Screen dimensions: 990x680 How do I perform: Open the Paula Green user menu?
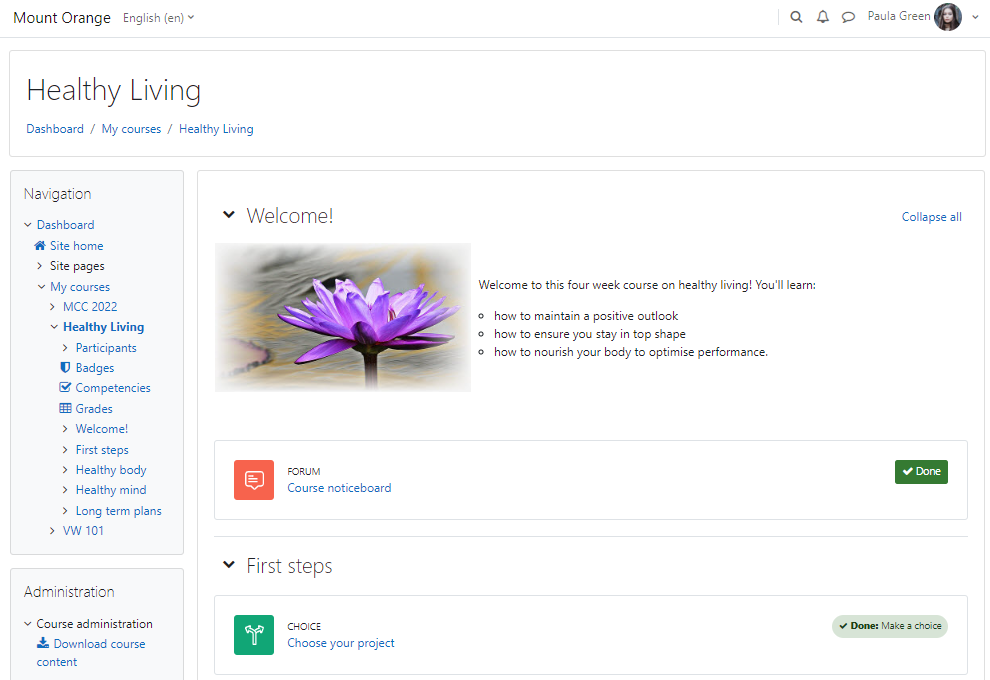click(923, 17)
